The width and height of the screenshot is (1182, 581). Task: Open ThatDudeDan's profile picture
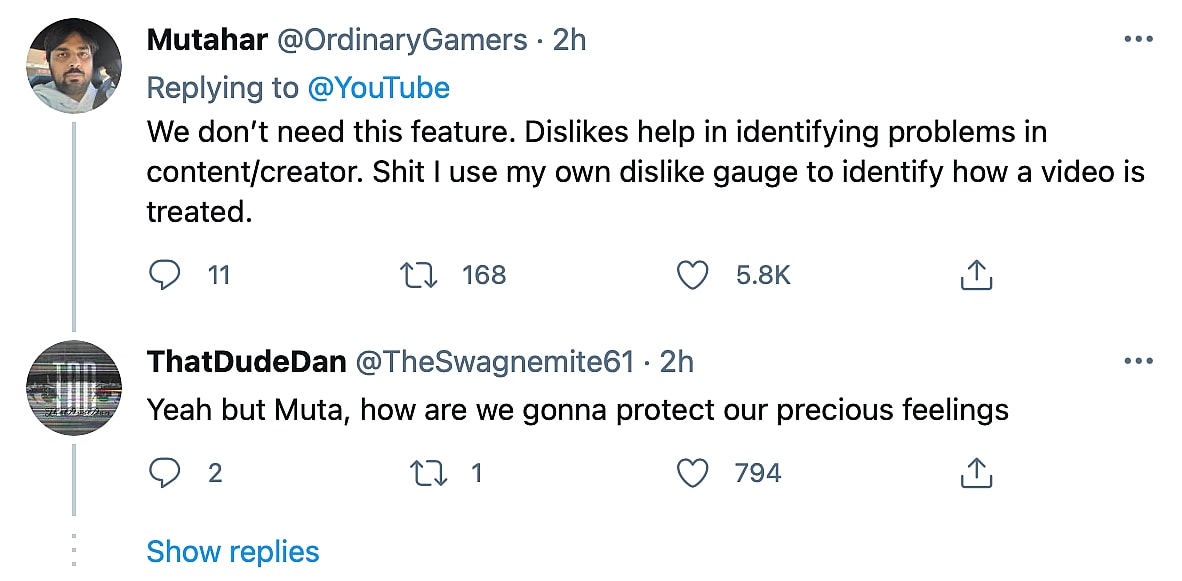coord(74,388)
